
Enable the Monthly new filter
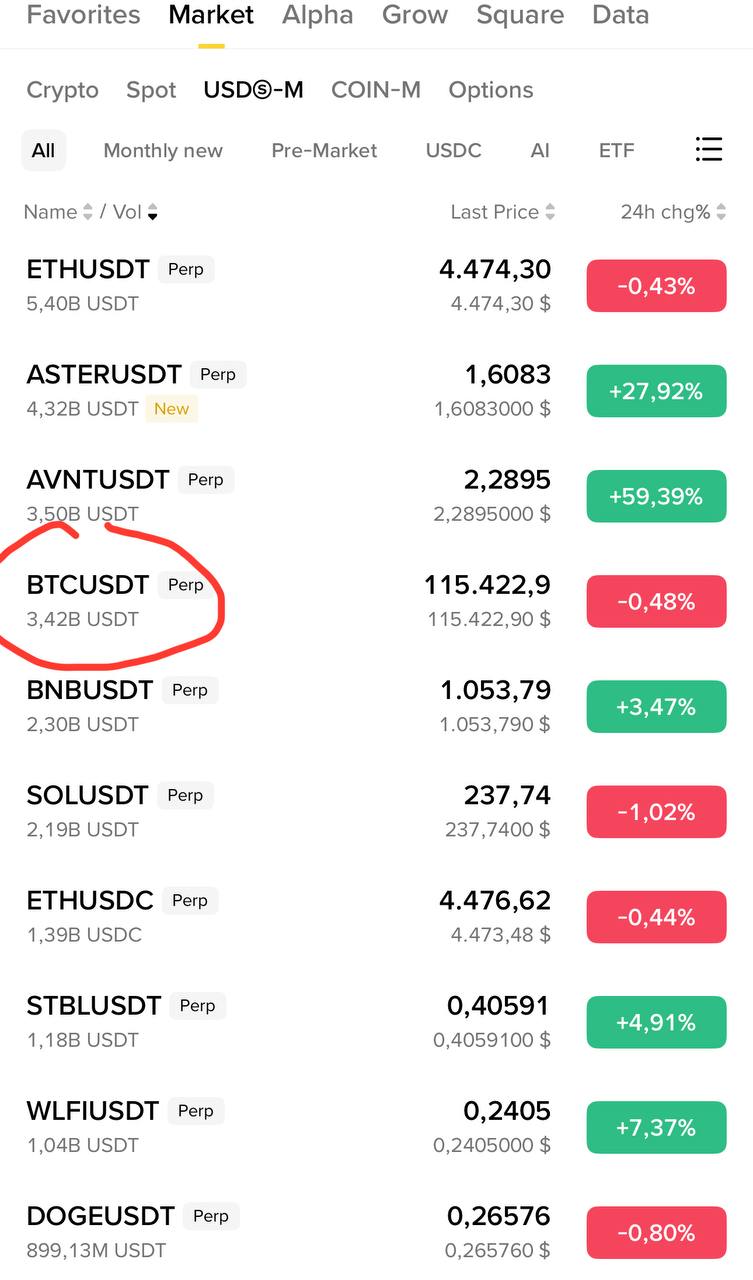(x=163, y=150)
